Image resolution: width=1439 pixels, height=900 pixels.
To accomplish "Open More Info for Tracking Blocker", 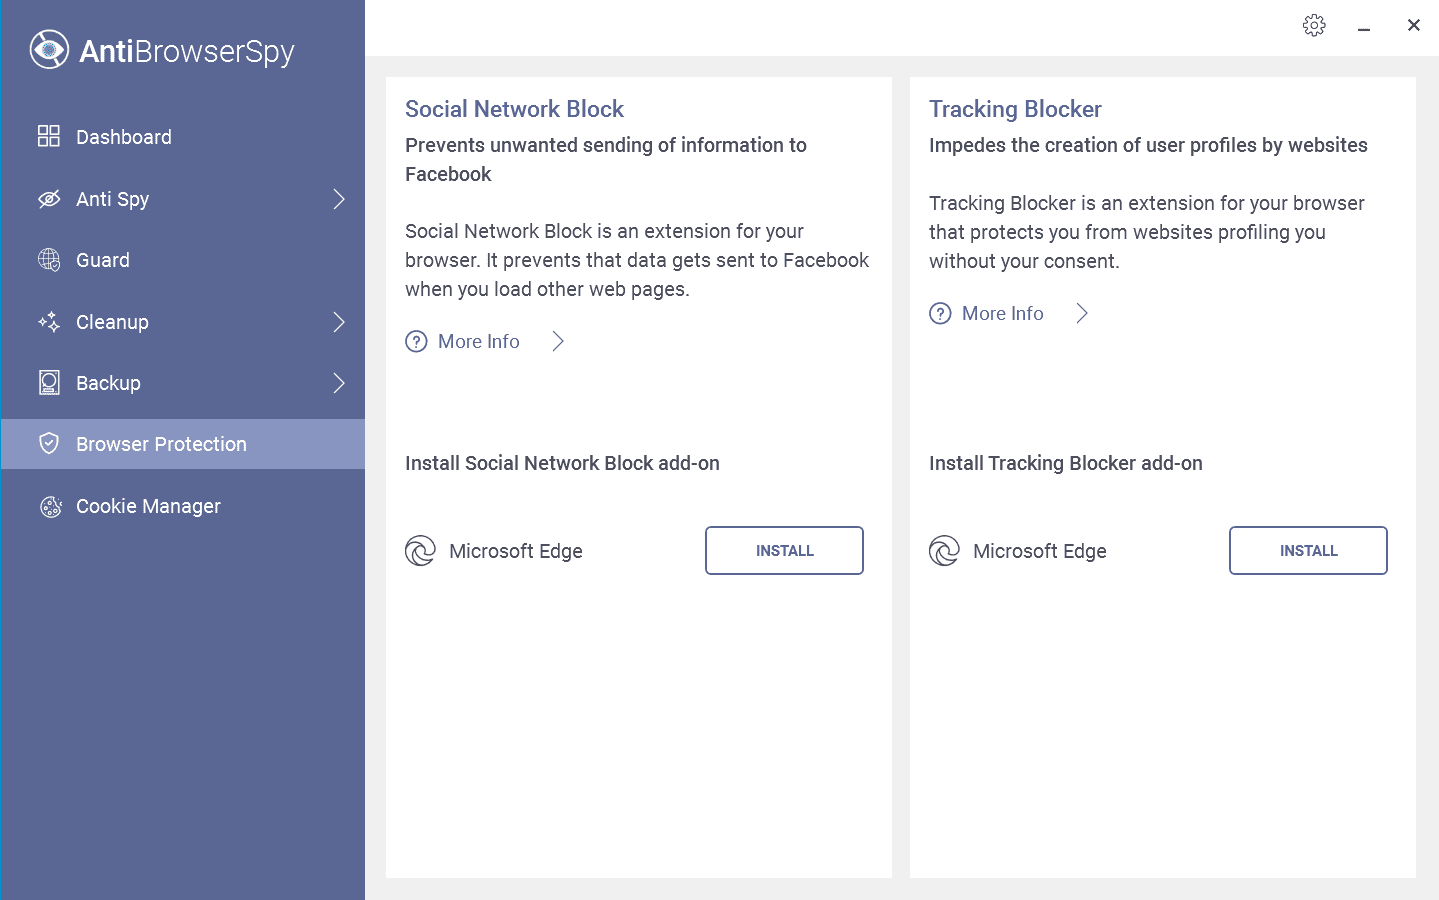I will pos(1002,314).
